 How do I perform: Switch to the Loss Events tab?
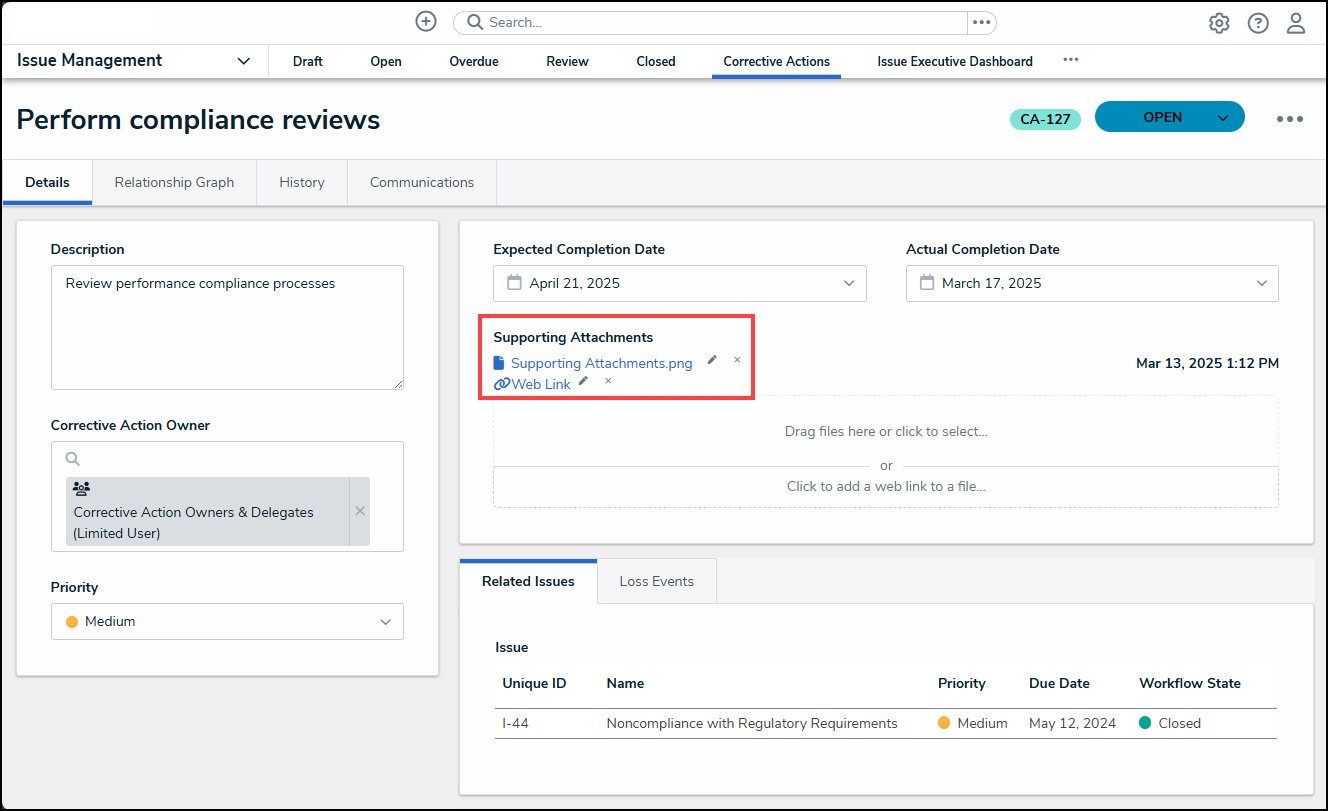[x=656, y=582]
